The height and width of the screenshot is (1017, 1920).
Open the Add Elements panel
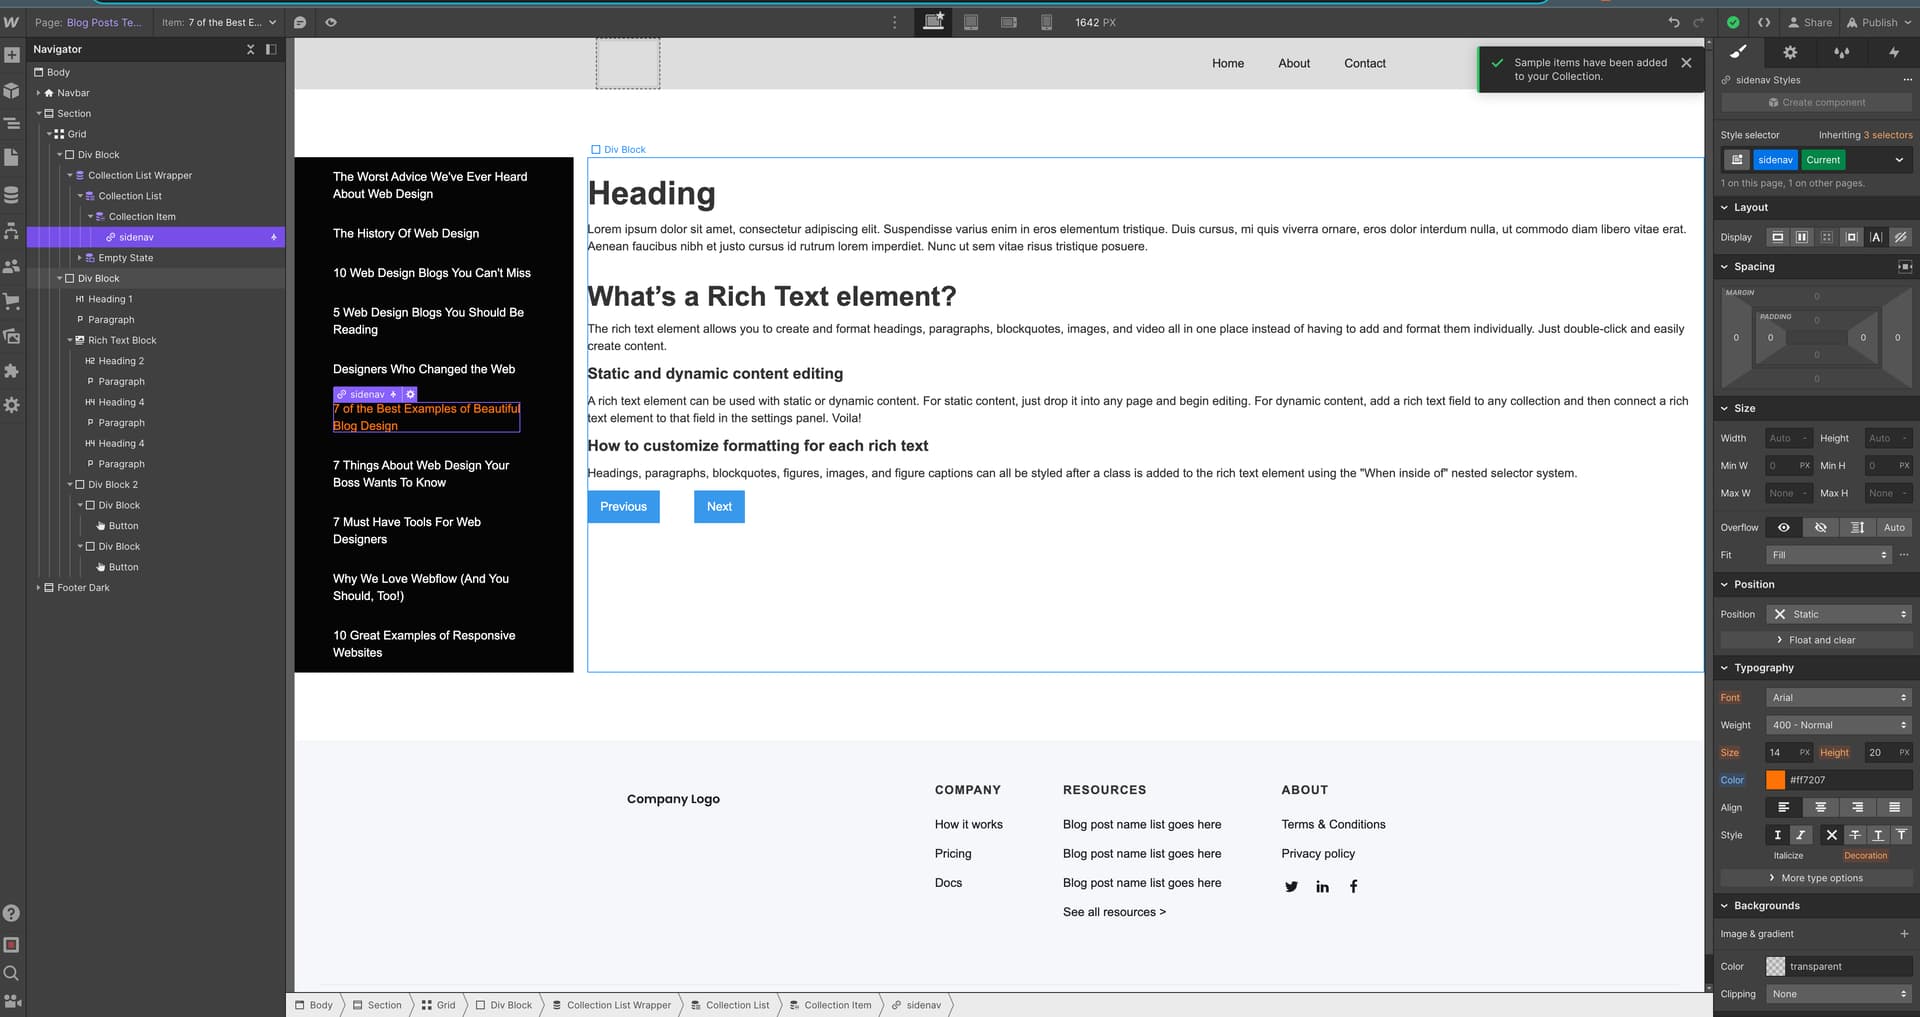coord(12,54)
